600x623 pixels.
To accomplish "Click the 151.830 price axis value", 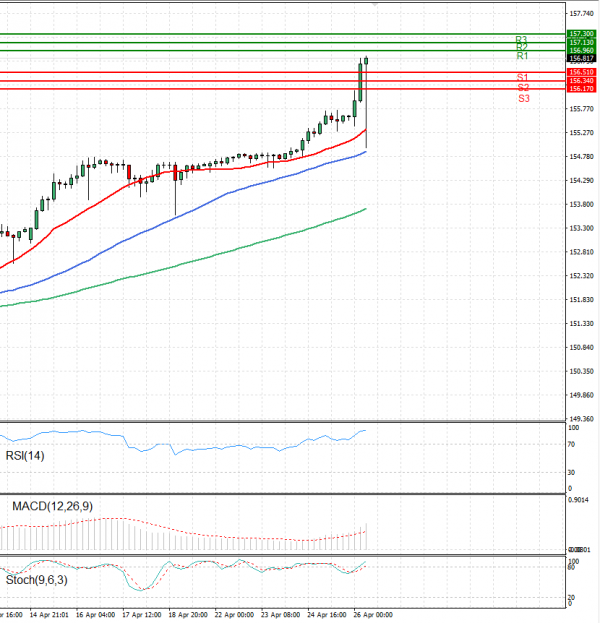I will click(581, 300).
